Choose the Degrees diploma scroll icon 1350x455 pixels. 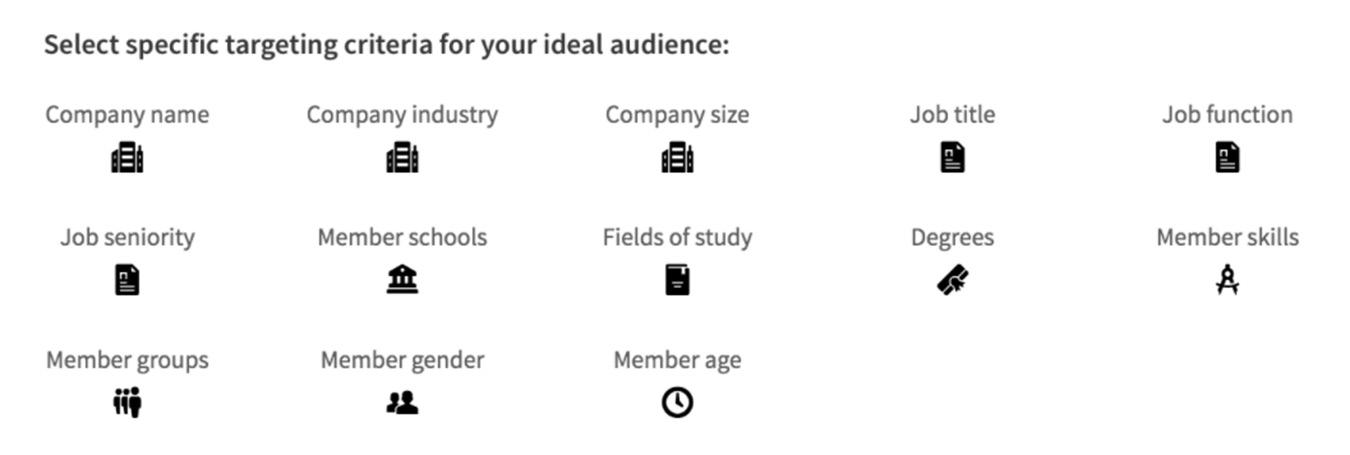[x=953, y=280]
